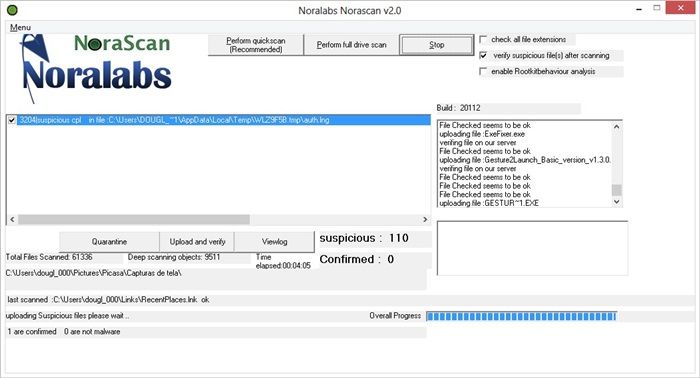
Task: Click the left arrow of results horizontal scrollbar
Action: (x=12, y=220)
